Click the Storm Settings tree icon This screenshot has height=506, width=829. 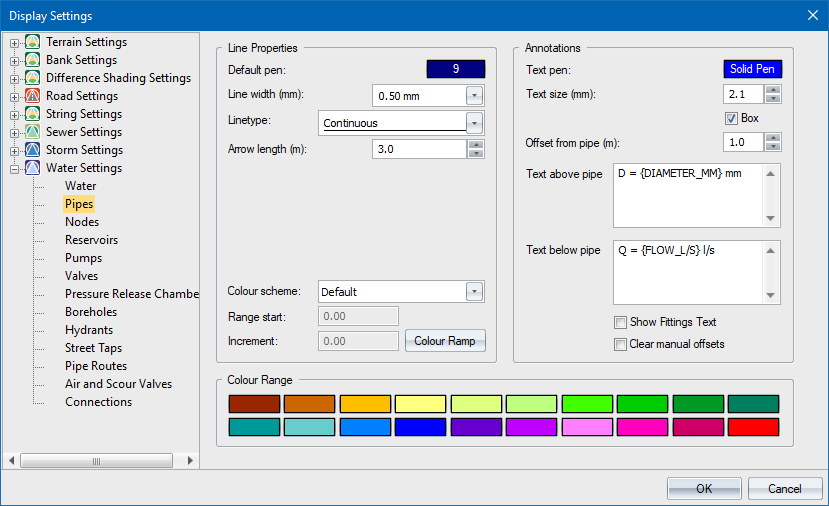33,150
